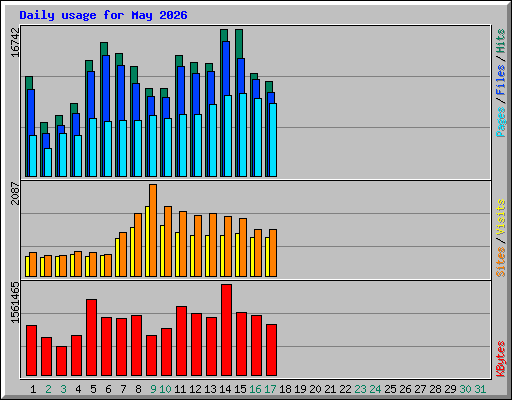Click day 20 on the date axis
Screen dimensions: 512x400
(x=315, y=389)
